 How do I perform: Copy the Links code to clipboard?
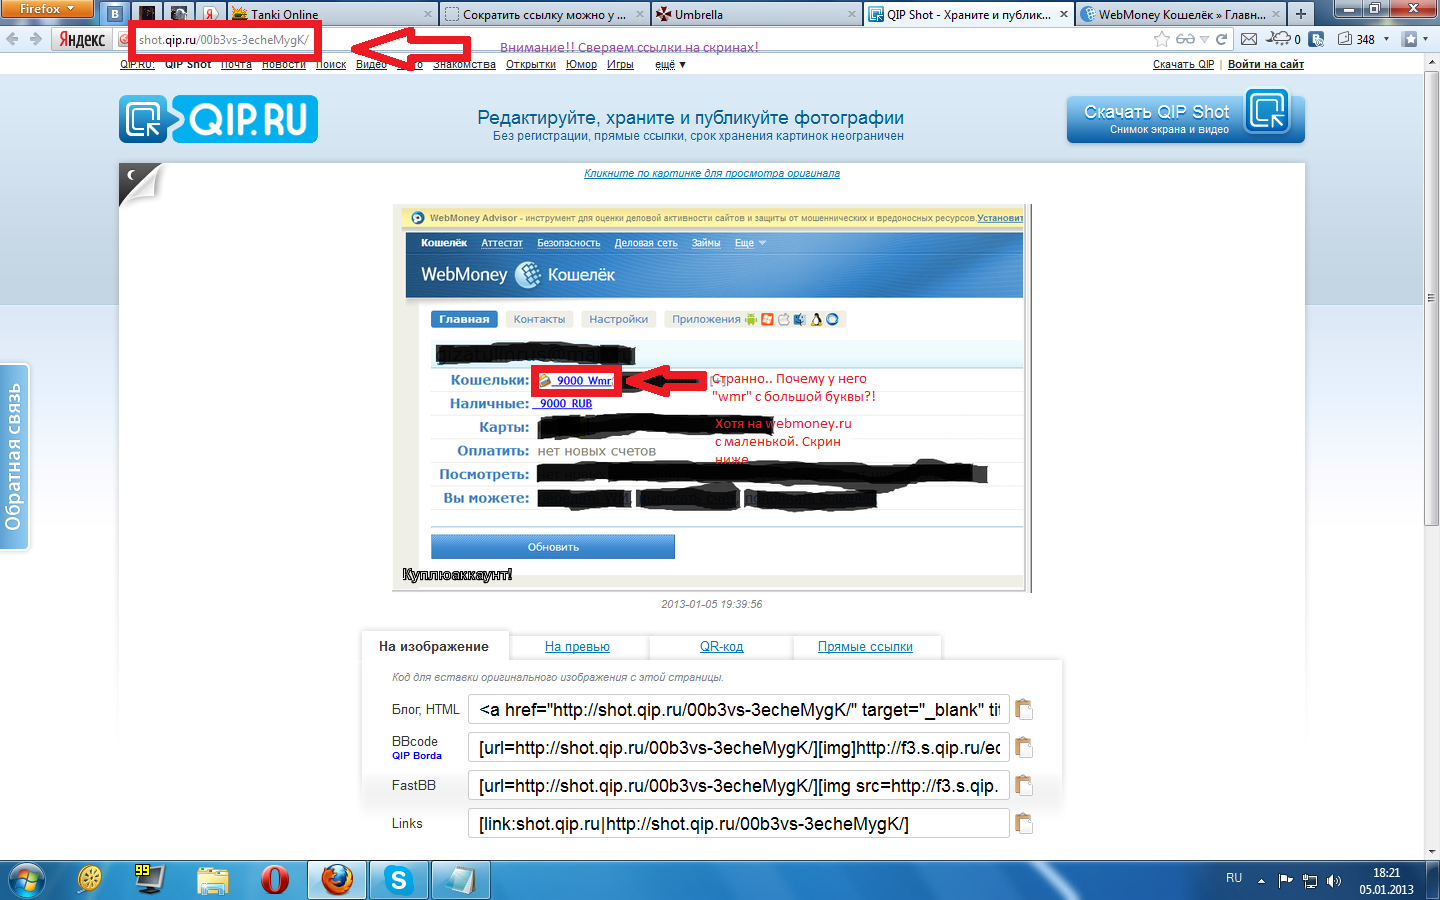click(1023, 823)
